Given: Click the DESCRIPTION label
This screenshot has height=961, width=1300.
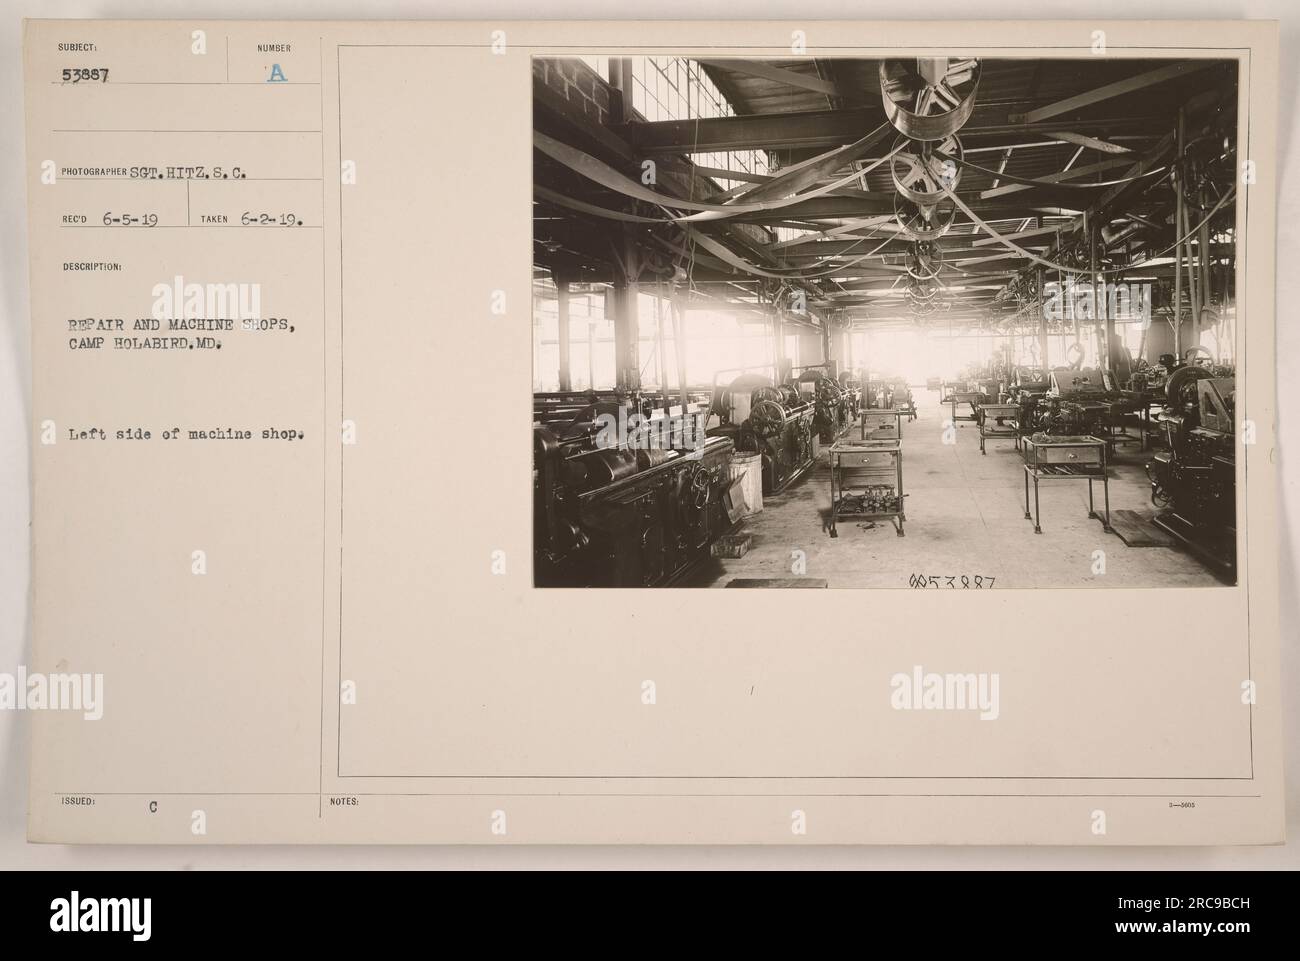Looking at the screenshot, I should pos(91,267).
